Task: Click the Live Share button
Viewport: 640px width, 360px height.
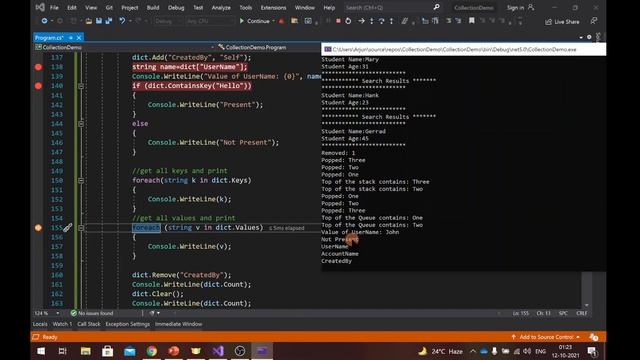Action: pyautogui.click(x=562, y=22)
